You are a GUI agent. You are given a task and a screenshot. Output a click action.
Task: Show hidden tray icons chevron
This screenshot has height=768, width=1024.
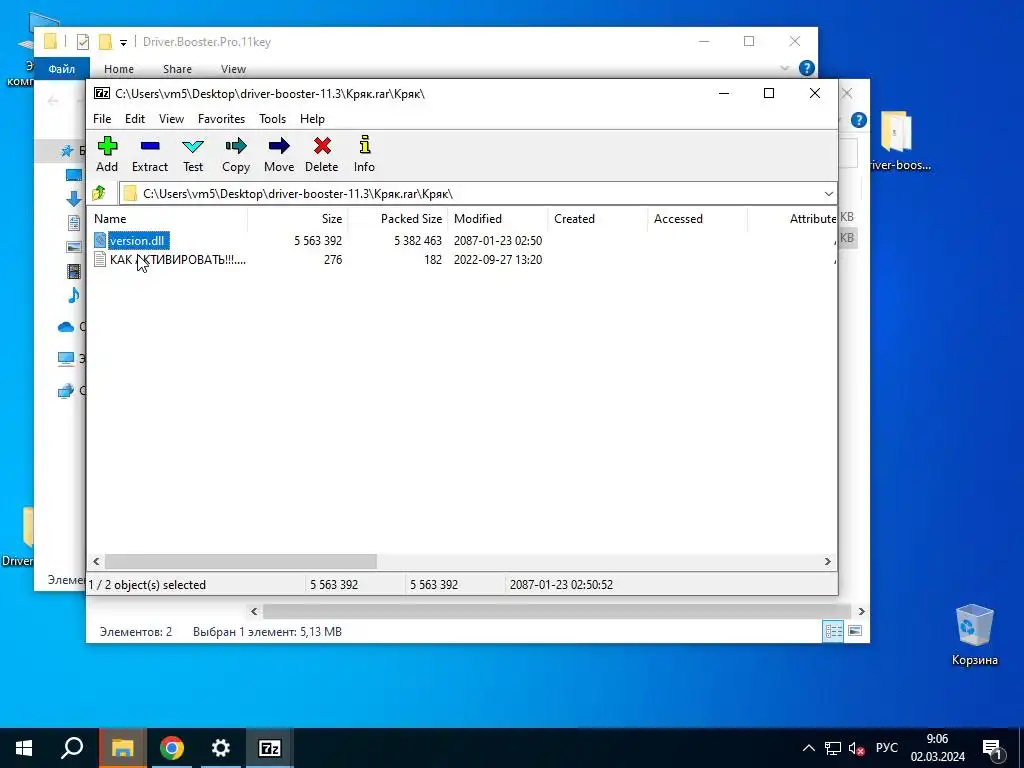pos(808,748)
